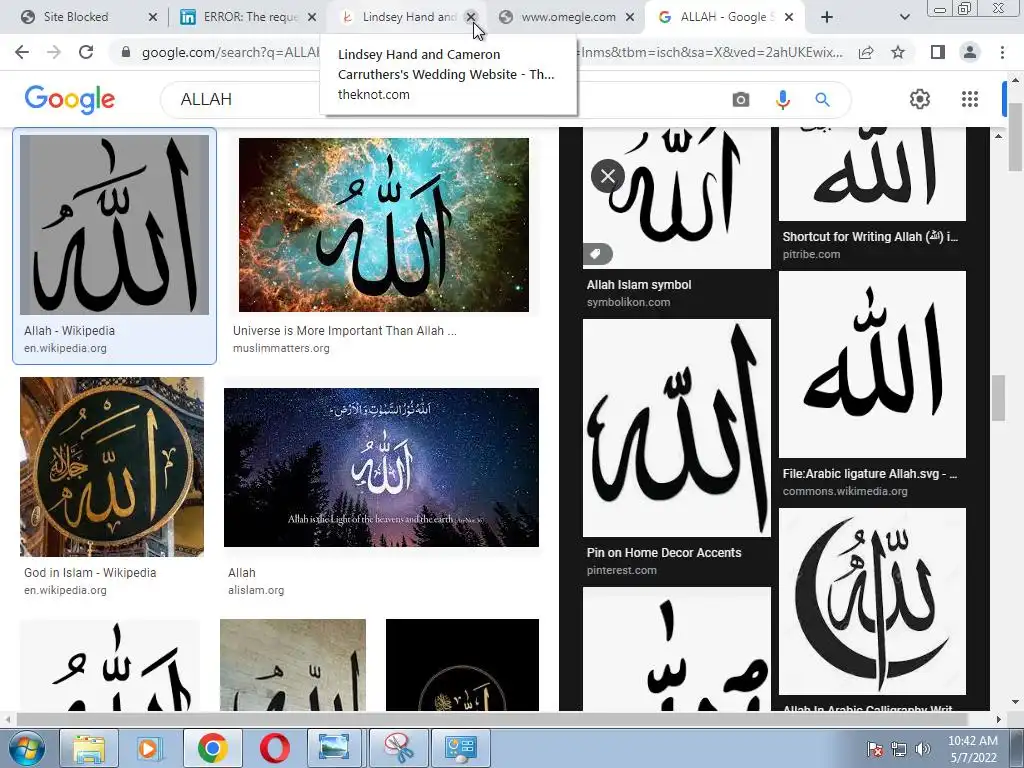Open 'Pin on Home Decor Accents' result
The width and height of the screenshot is (1024, 768).
click(x=664, y=552)
